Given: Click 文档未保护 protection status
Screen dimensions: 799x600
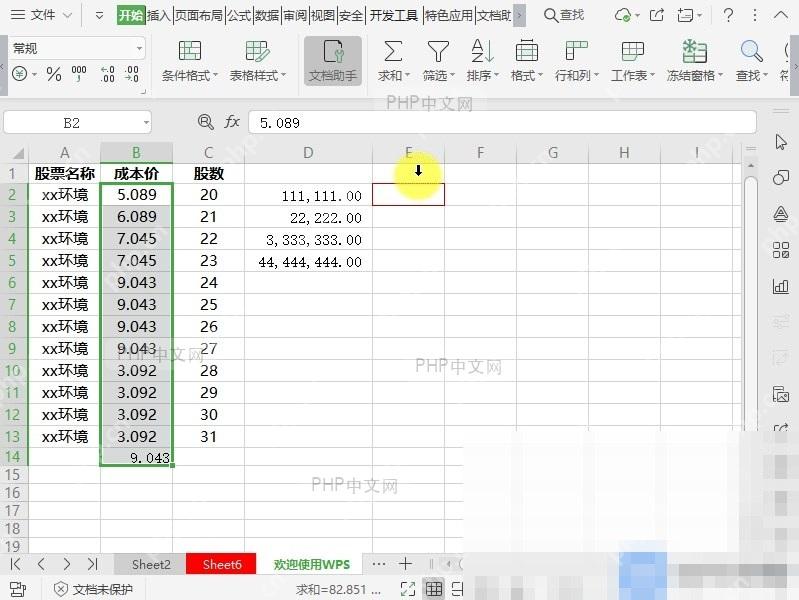Looking at the screenshot, I should coord(93,589).
